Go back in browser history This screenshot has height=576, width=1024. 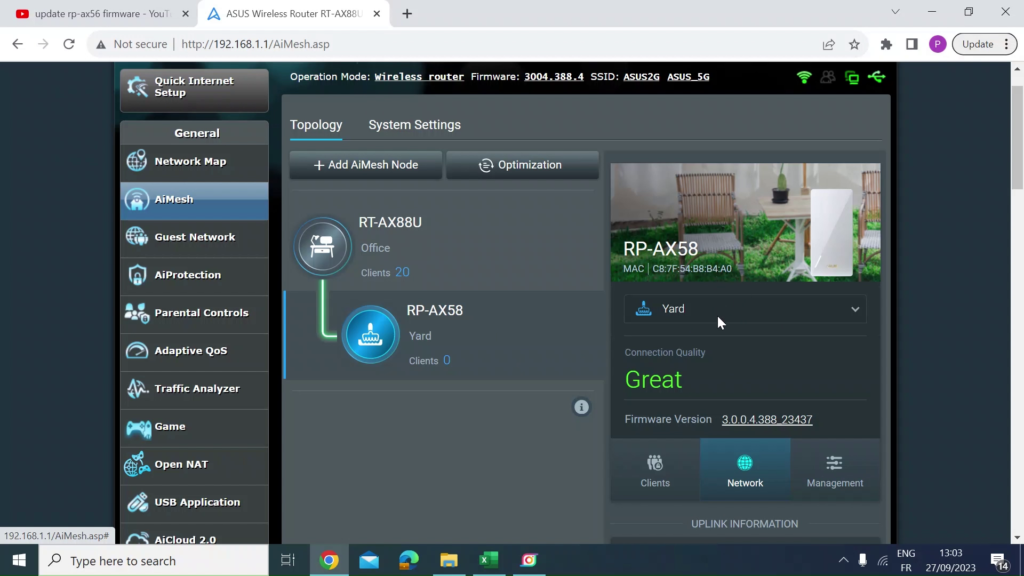[18, 44]
